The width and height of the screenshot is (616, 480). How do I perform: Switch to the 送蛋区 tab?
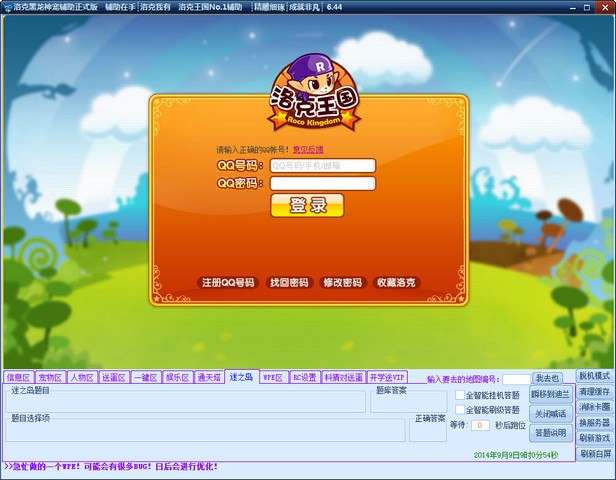(x=114, y=377)
